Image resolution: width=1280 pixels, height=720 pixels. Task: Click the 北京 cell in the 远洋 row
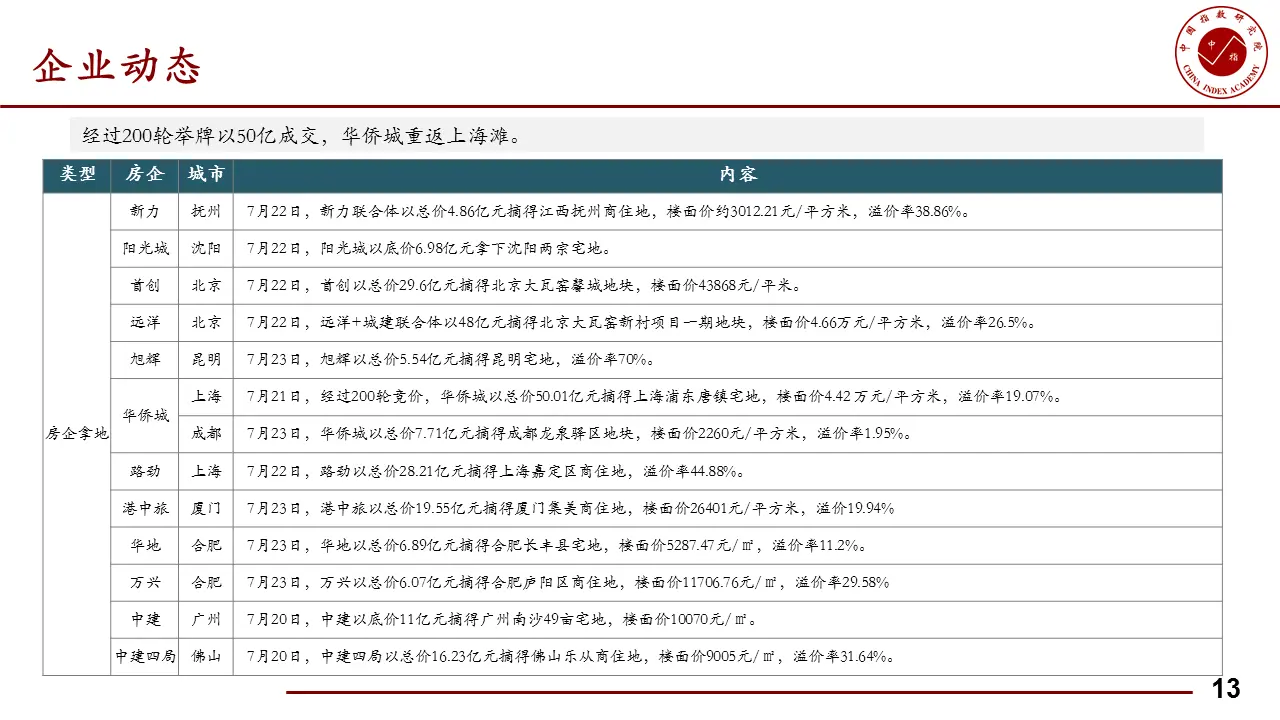pos(206,323)
